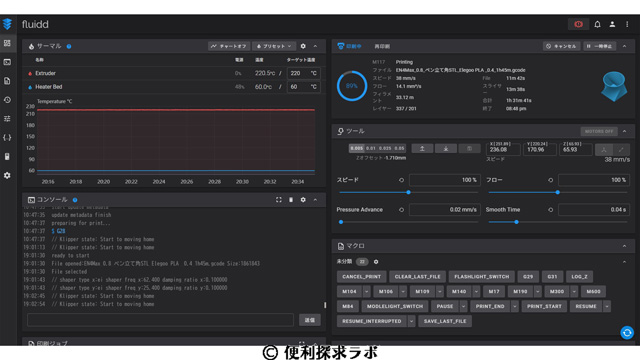Screen dimensions: 640x360
Task: Toggle console fullscreen icon
Action: tap(278, 200)
